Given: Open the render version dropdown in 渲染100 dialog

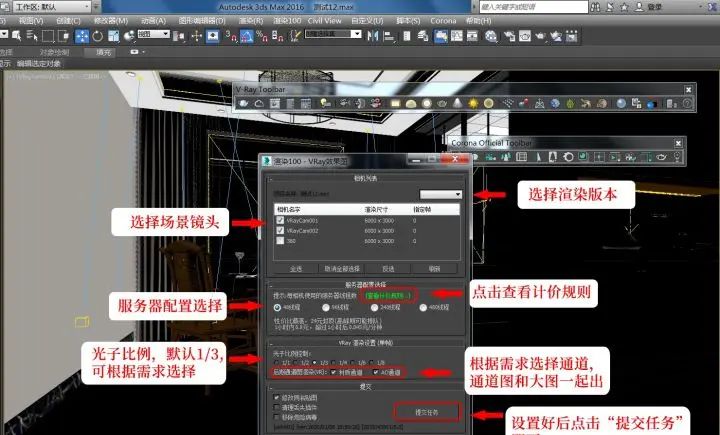Looking at the screenshot, I should coord(440,194).
